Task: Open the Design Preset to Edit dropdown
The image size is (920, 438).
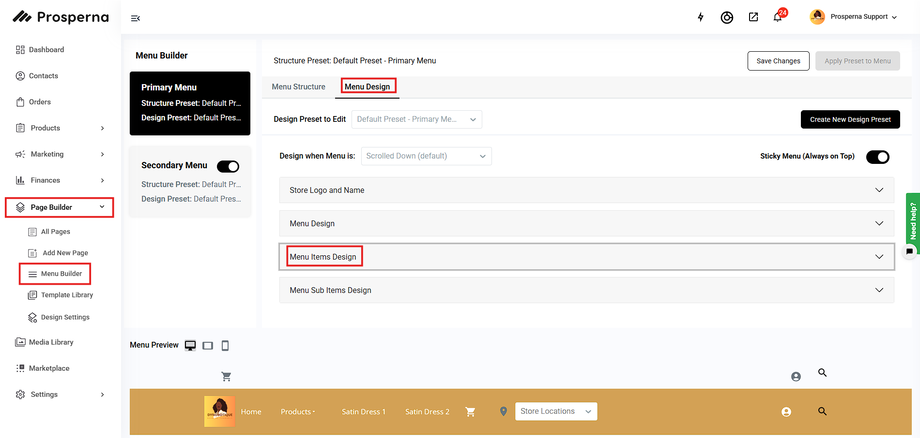Action: click(417, 119)
